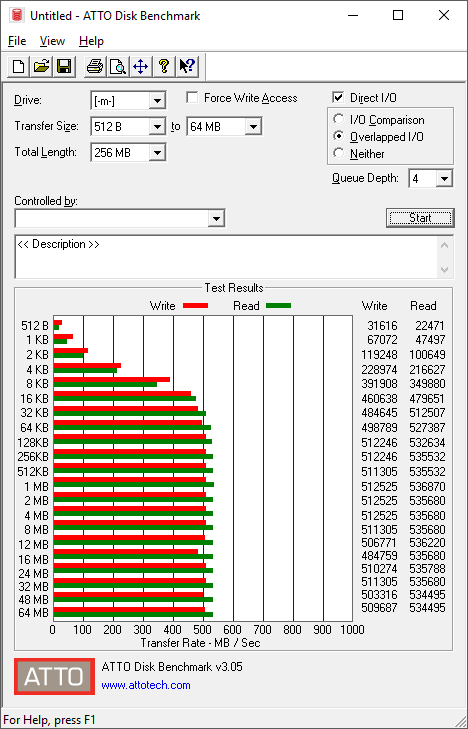Click the Print toolbar icon
The width and height of the screenshot is (468, 729).
[x=95, y=66]
